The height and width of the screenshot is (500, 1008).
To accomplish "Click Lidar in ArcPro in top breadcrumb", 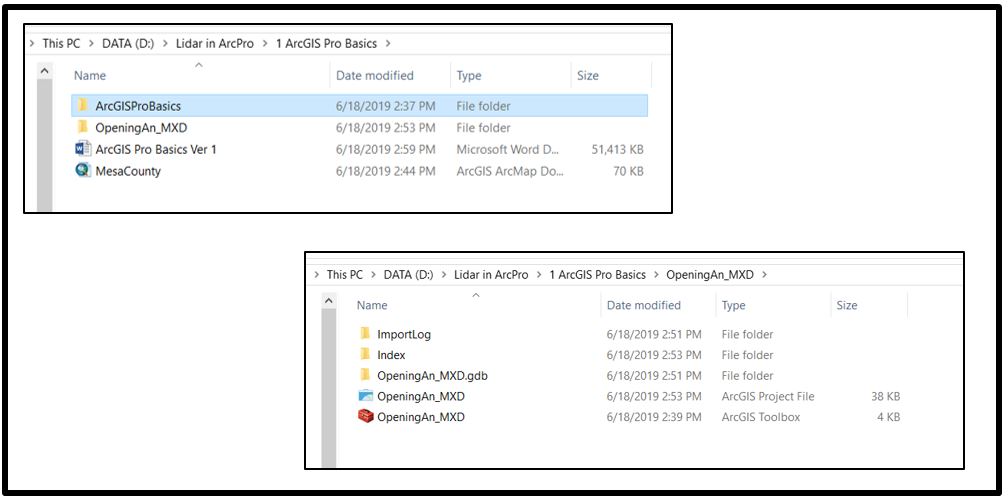I will (x=215, y=44).
